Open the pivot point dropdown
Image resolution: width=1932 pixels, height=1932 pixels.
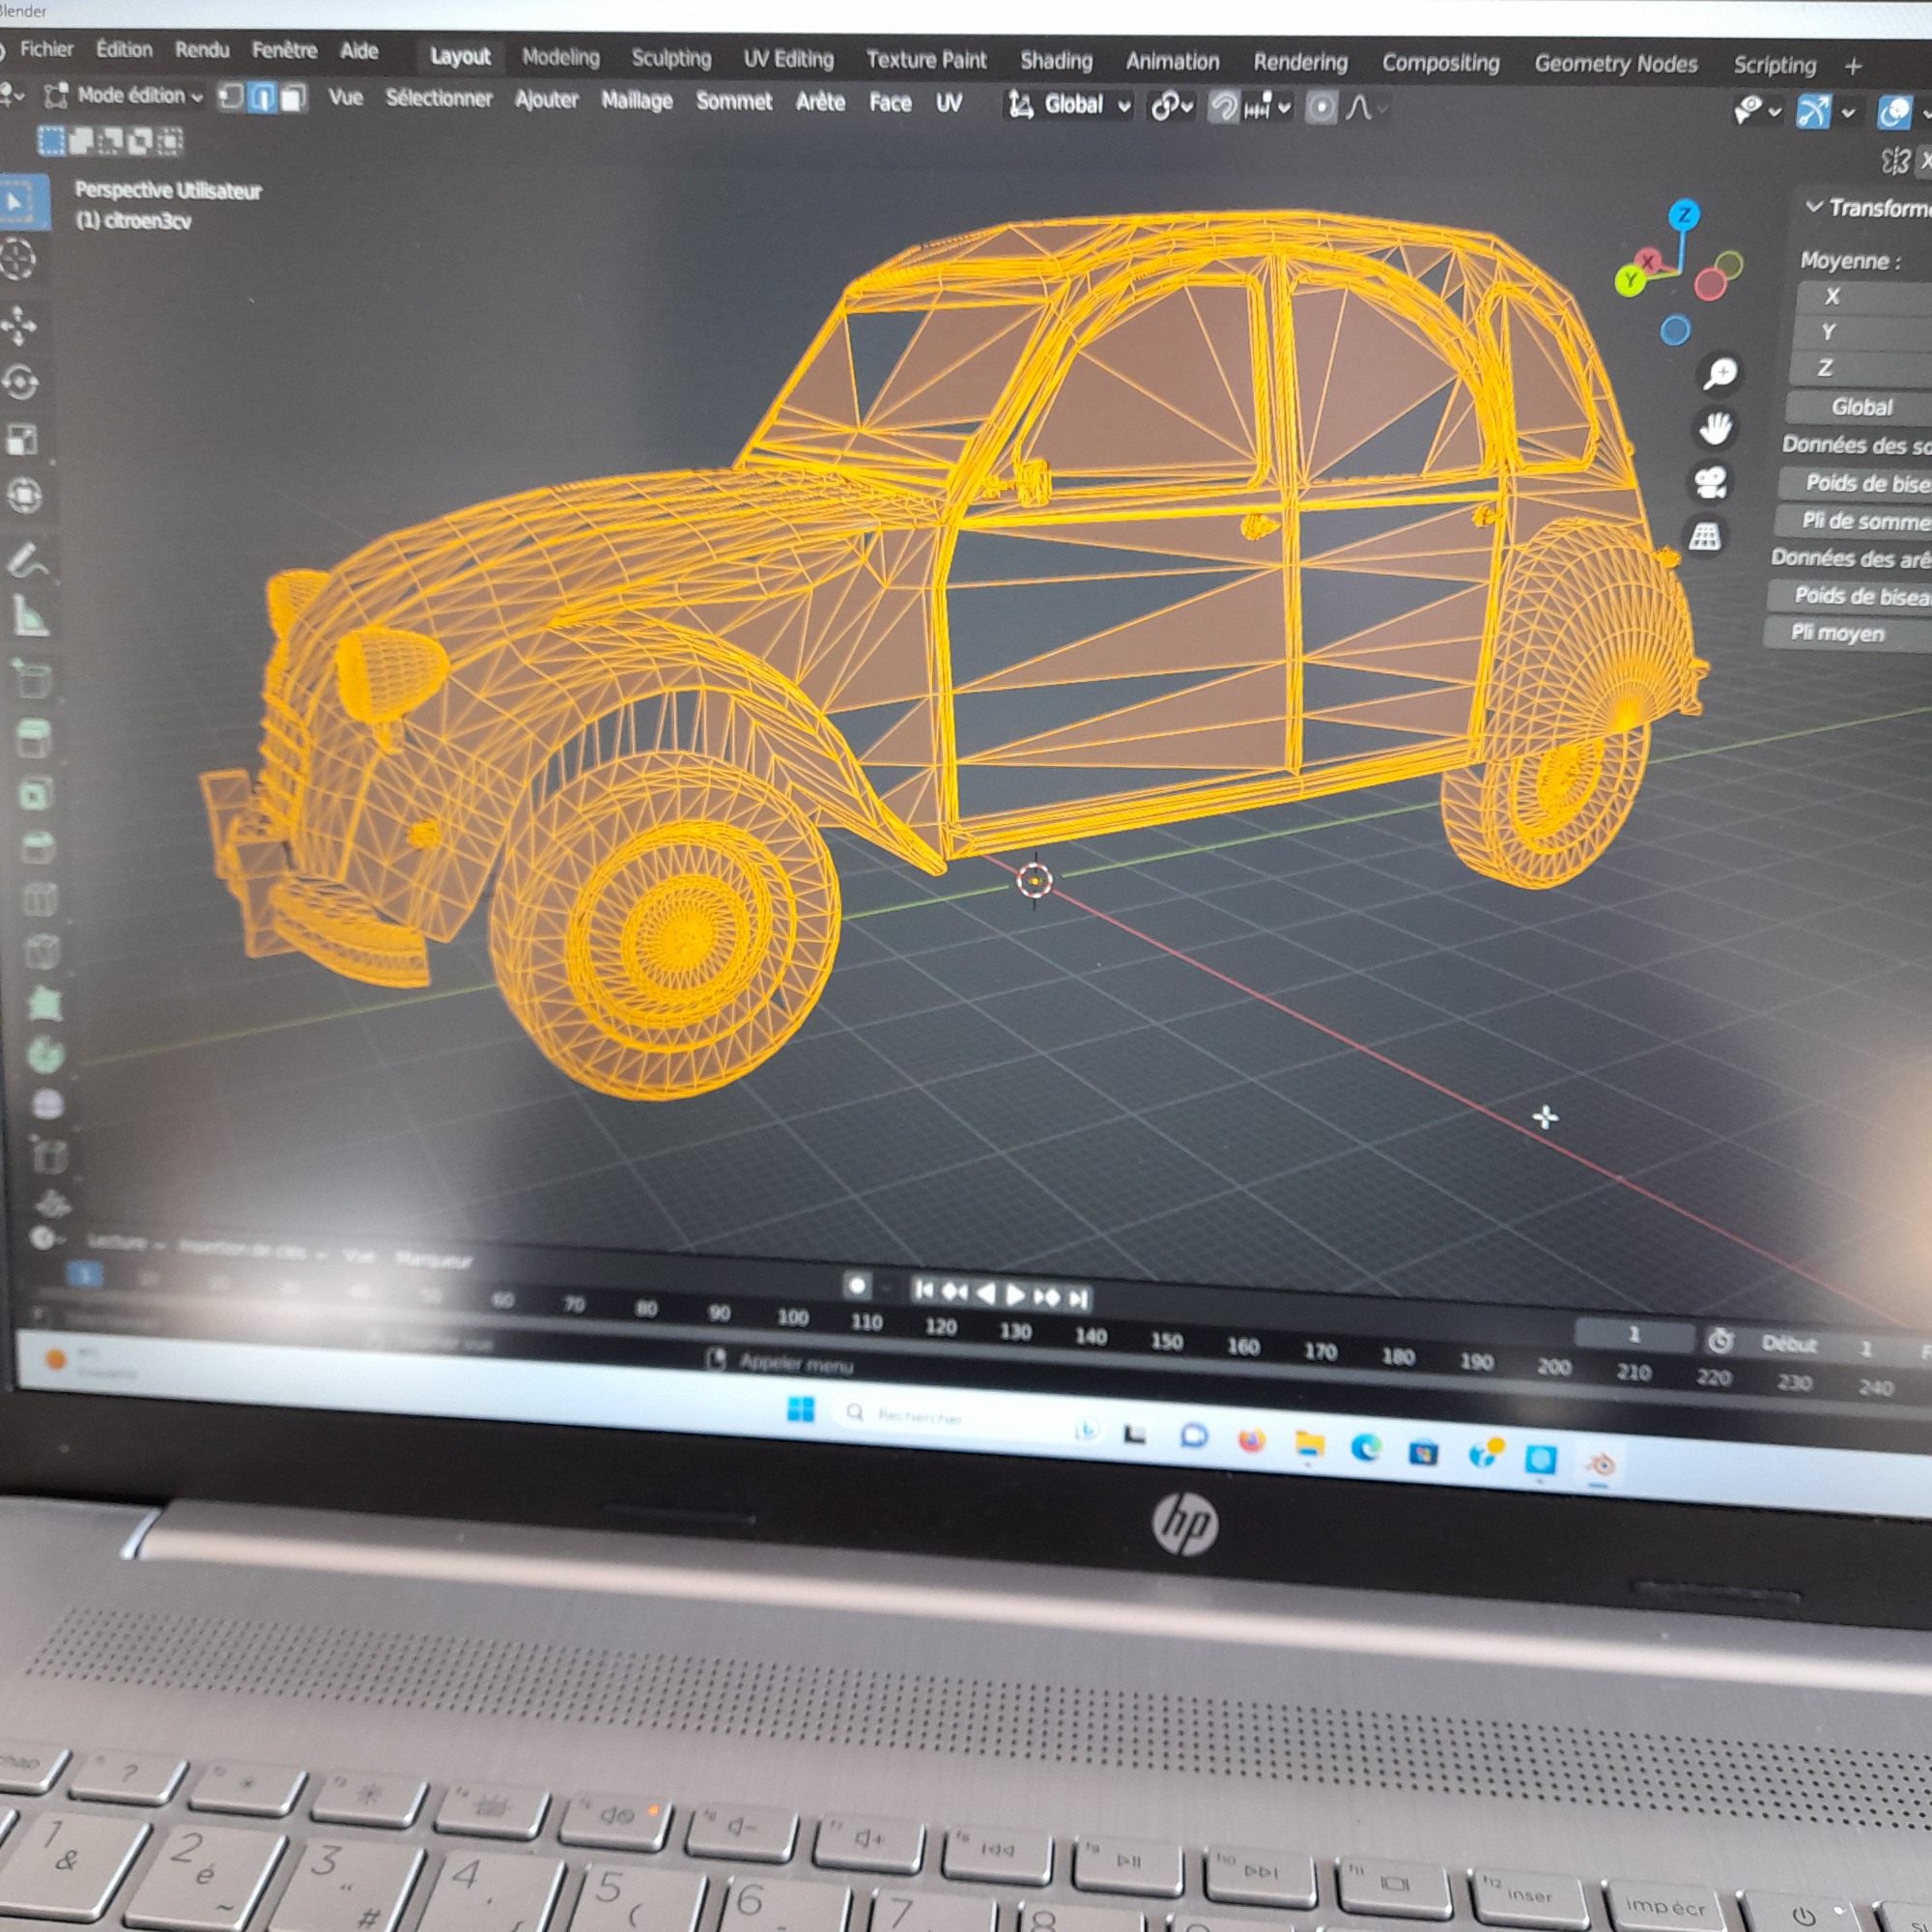(1172, 106)
